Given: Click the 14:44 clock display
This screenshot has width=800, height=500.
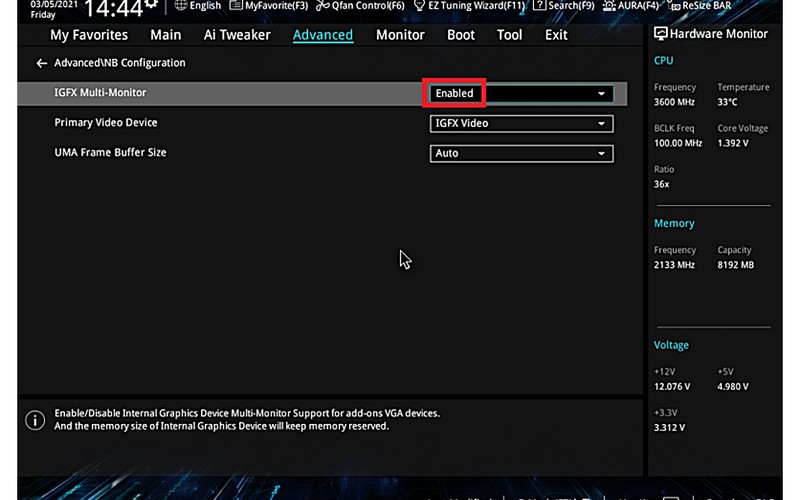Looking at the screenshot, I should click(x=113, y=9).
